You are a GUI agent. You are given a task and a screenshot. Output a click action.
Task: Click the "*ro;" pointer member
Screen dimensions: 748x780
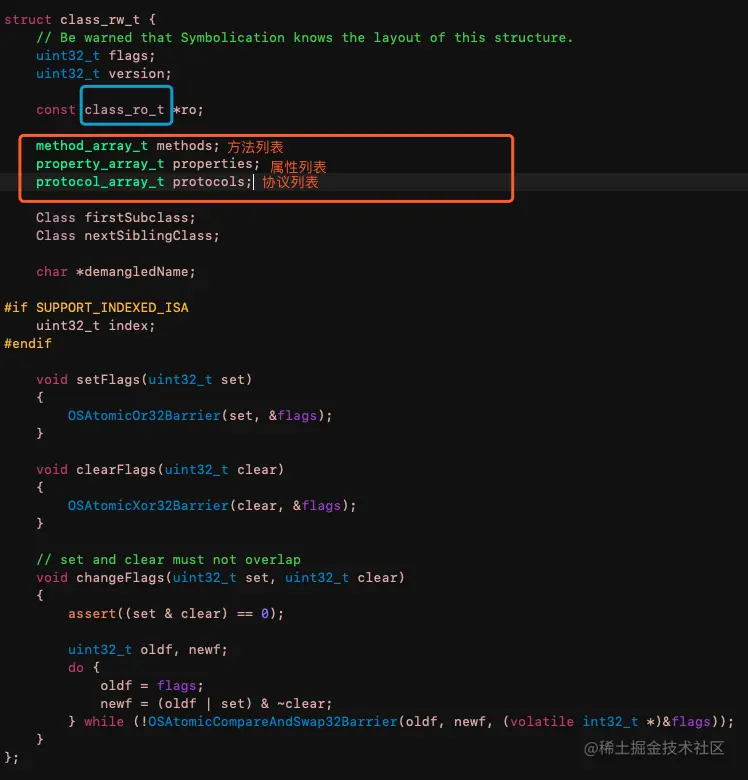point(188,109)
